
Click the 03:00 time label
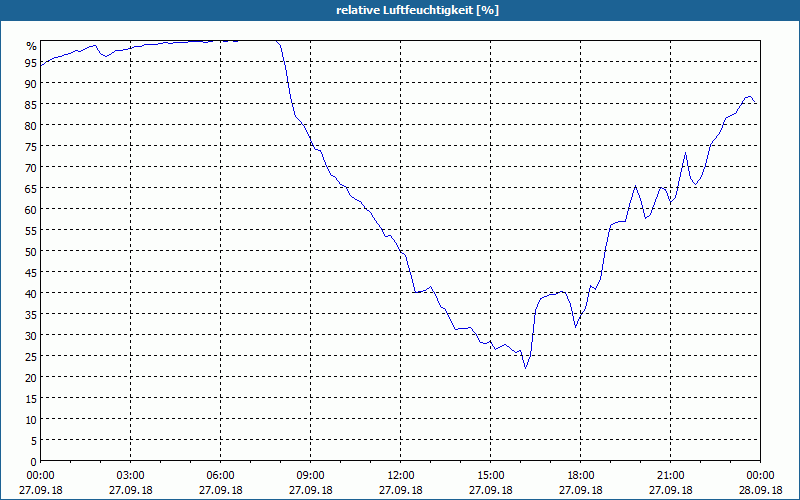(131, 476)
